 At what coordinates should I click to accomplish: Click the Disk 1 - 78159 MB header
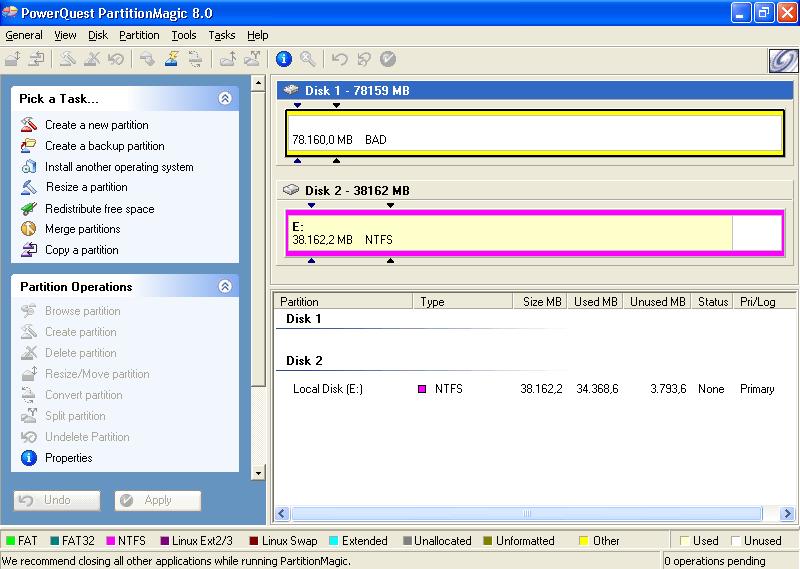535,90
